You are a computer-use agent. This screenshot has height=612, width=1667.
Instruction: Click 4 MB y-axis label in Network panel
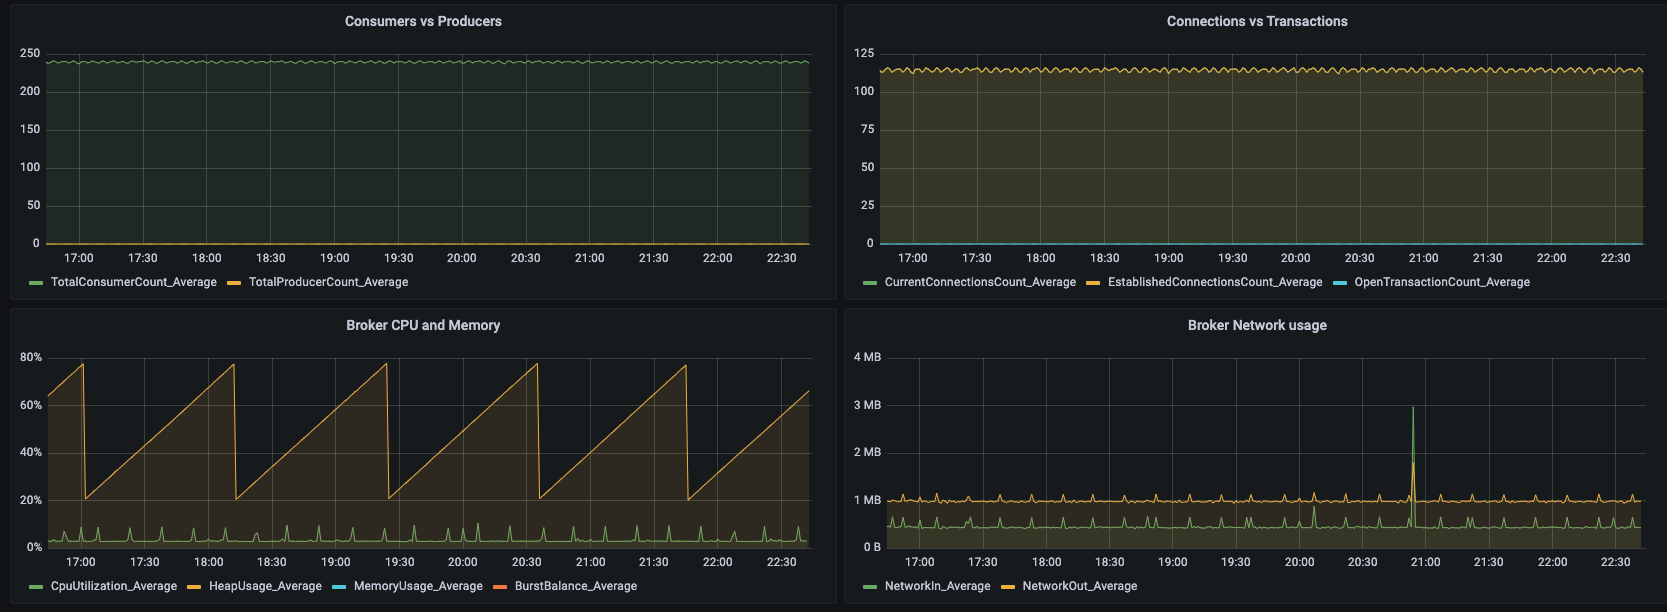click(867, 357)
